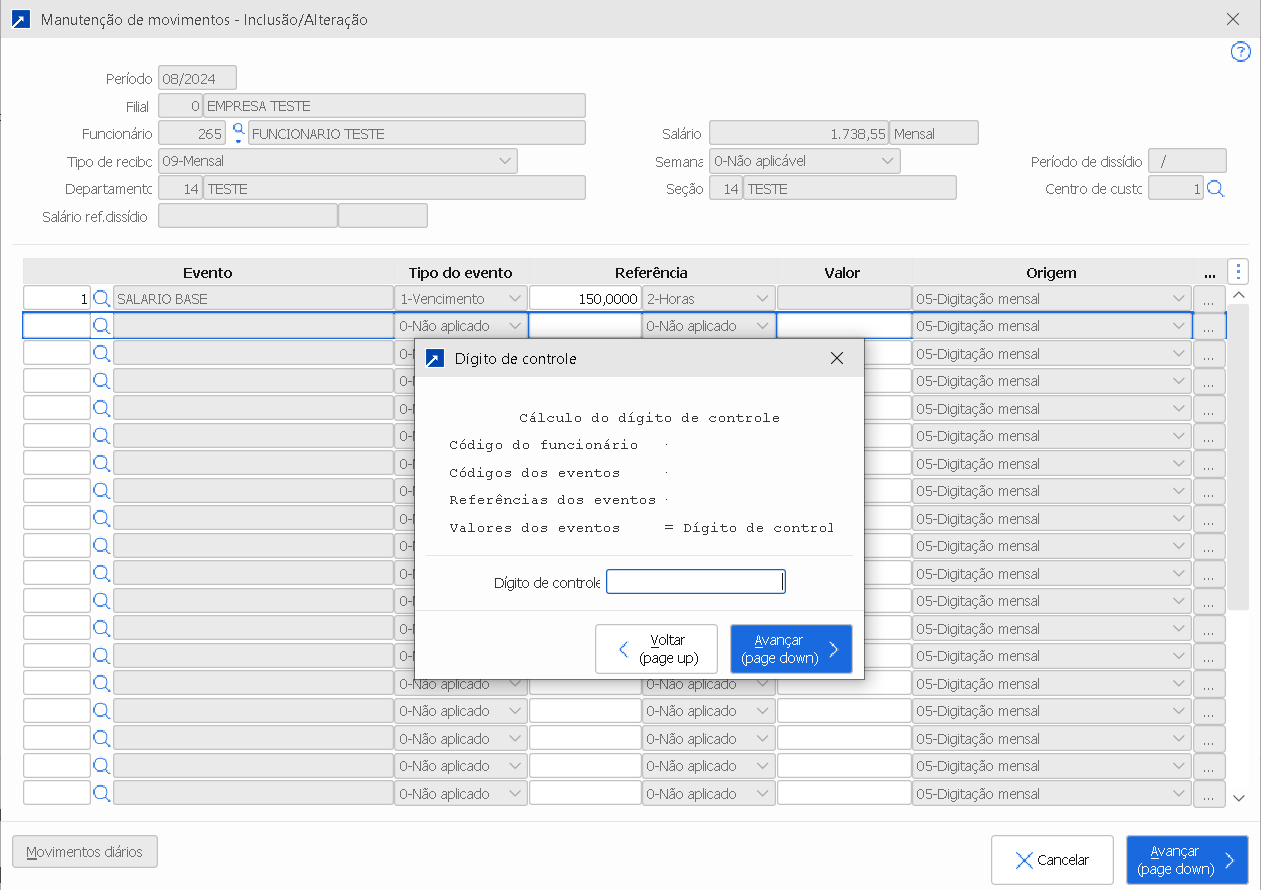Close the Dígito de controle dialog
This screenshot has width=1261, height=890.
coord(837,358)
